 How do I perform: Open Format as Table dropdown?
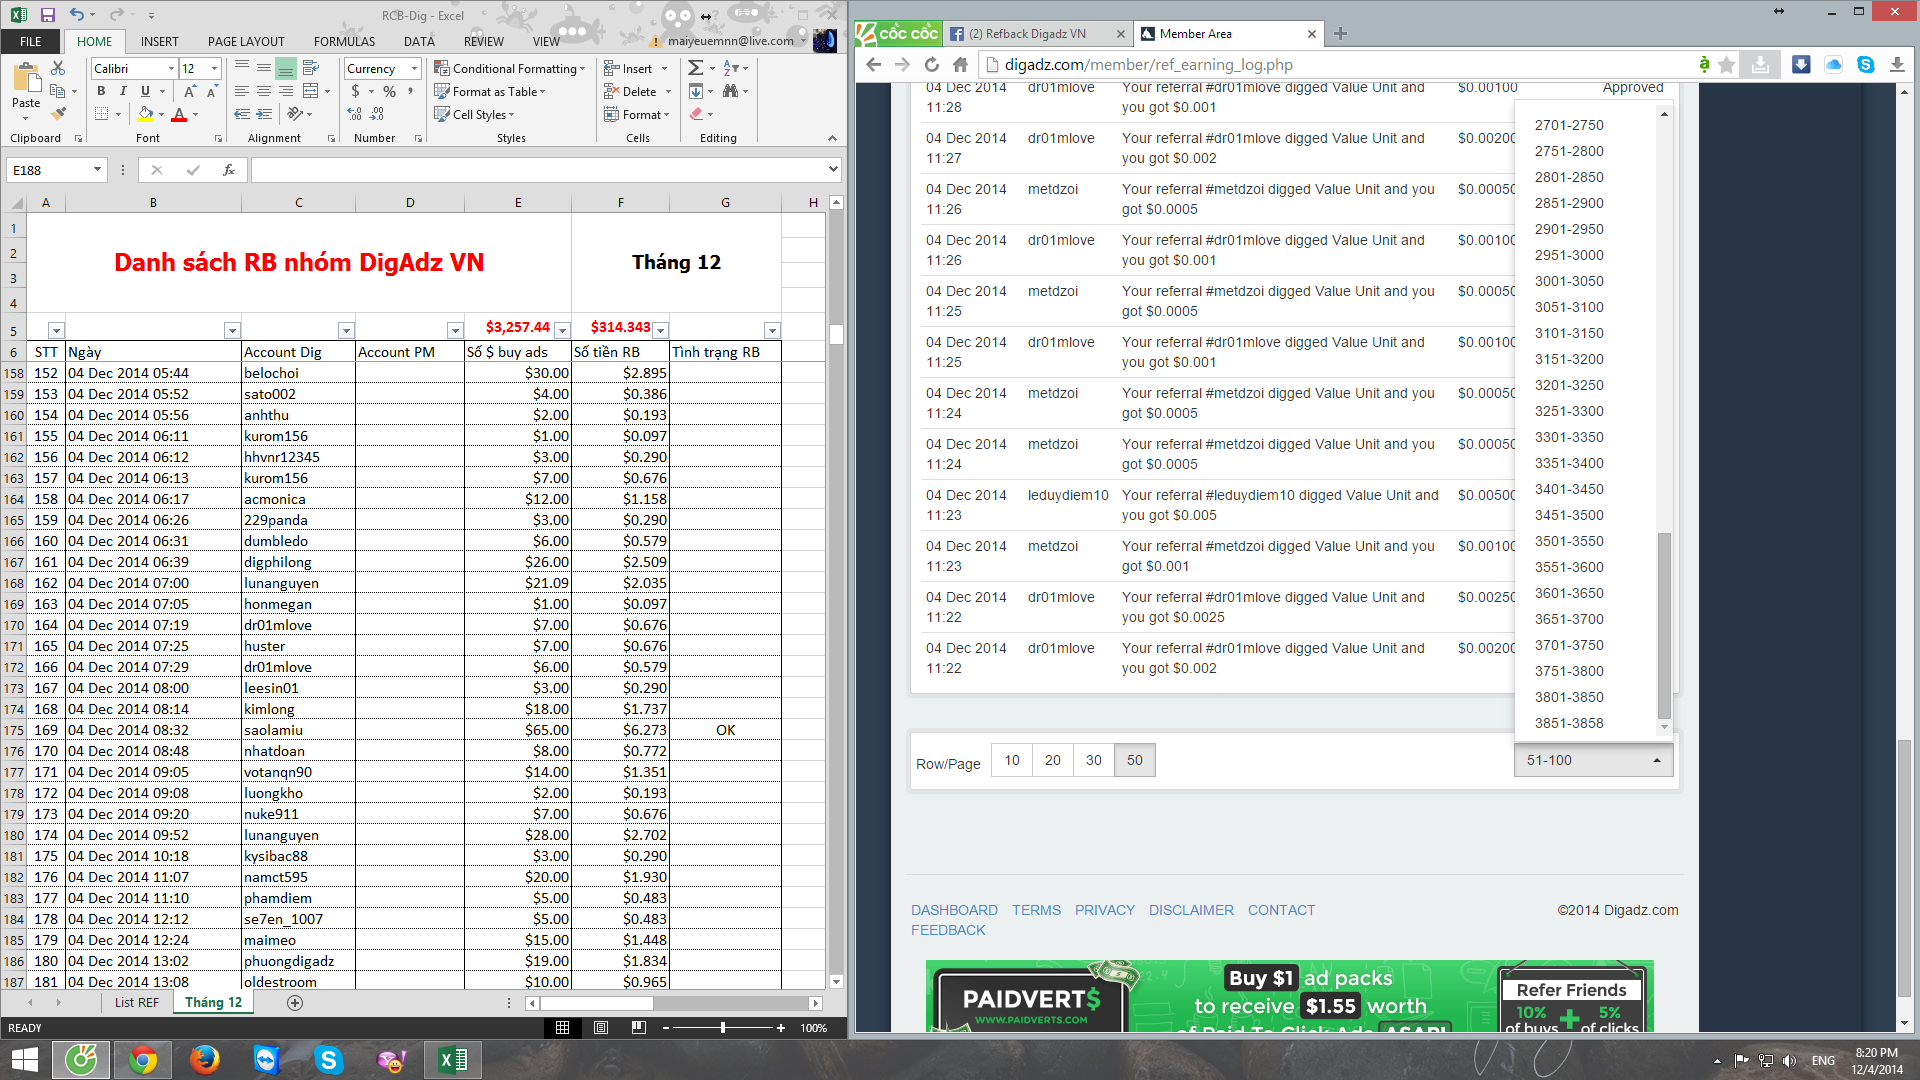click(x=490, y=91)
